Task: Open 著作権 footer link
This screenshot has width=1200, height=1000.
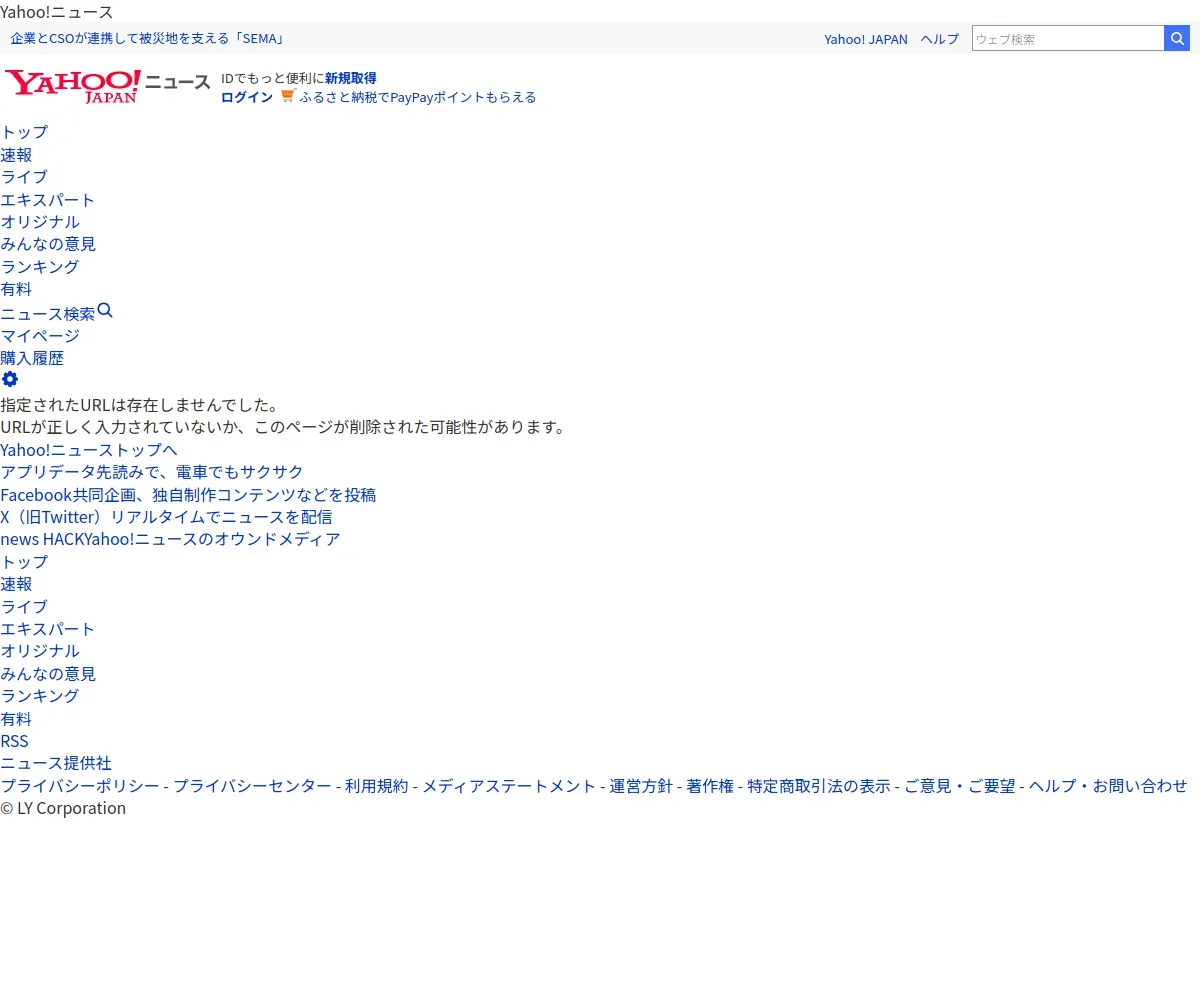Action: click(x=710, y=786)
